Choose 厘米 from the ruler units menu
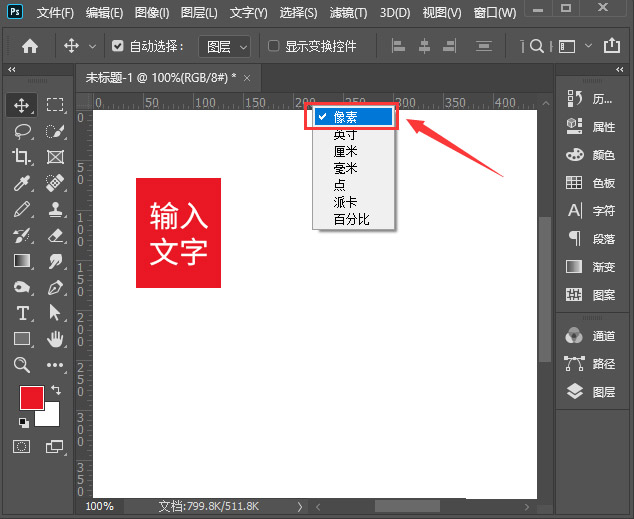634x519 pixels. tap(345, 151)
